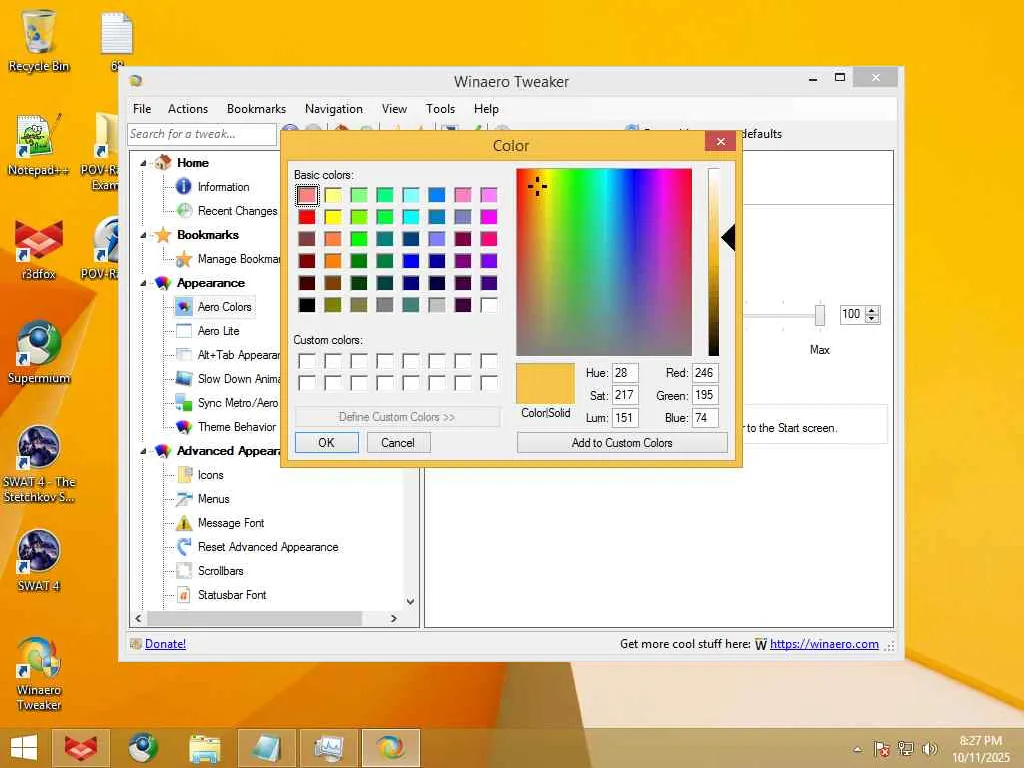Close the Color dialog with X
The height and width of the screenshot is (768, 1024).
click(x=720, y=142)
